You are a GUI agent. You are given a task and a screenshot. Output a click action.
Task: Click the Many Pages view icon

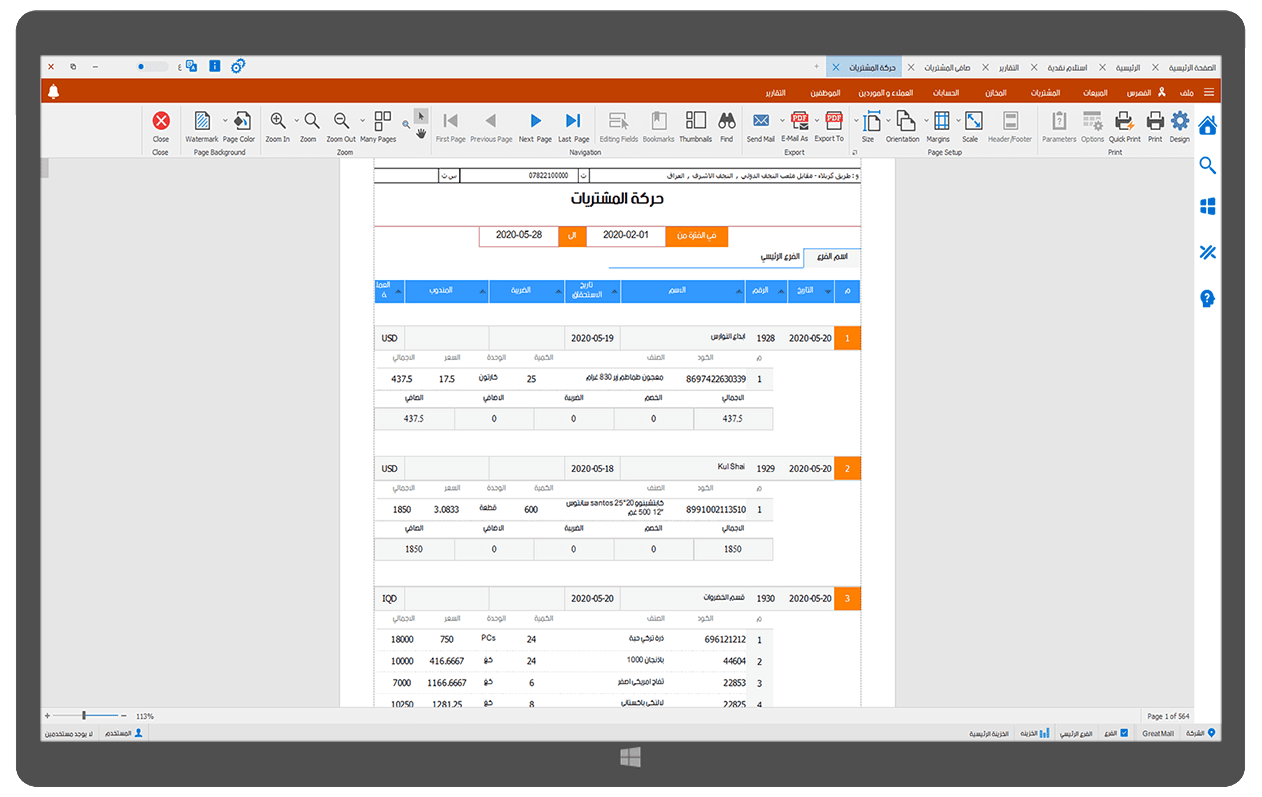[383, 122]
